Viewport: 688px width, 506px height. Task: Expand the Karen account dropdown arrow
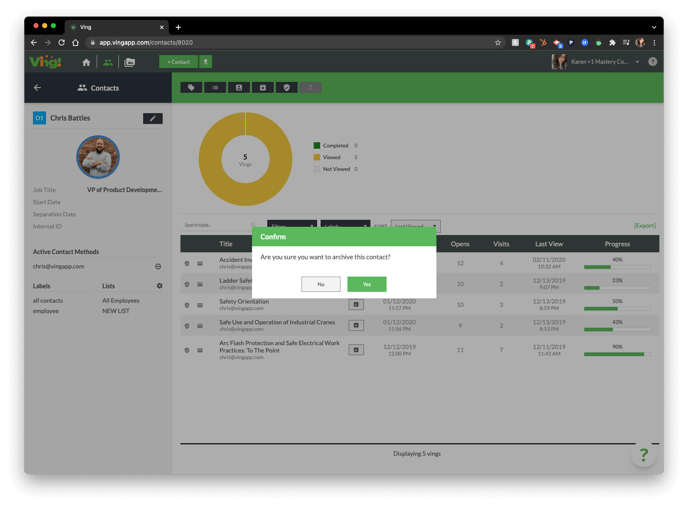click(x=638, y=62)
